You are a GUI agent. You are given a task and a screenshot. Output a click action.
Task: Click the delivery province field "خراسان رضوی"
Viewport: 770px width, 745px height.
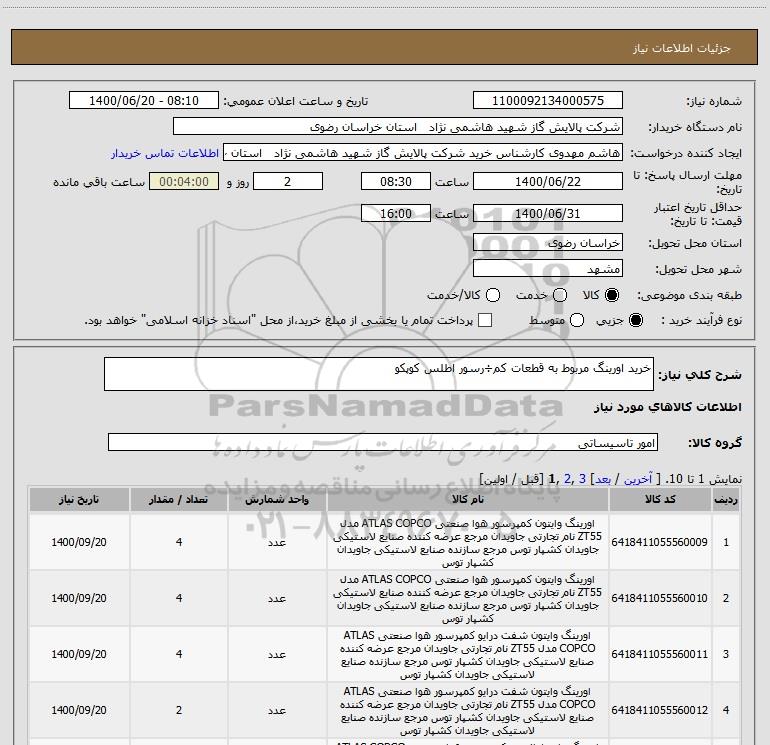[x=547, y=243]
